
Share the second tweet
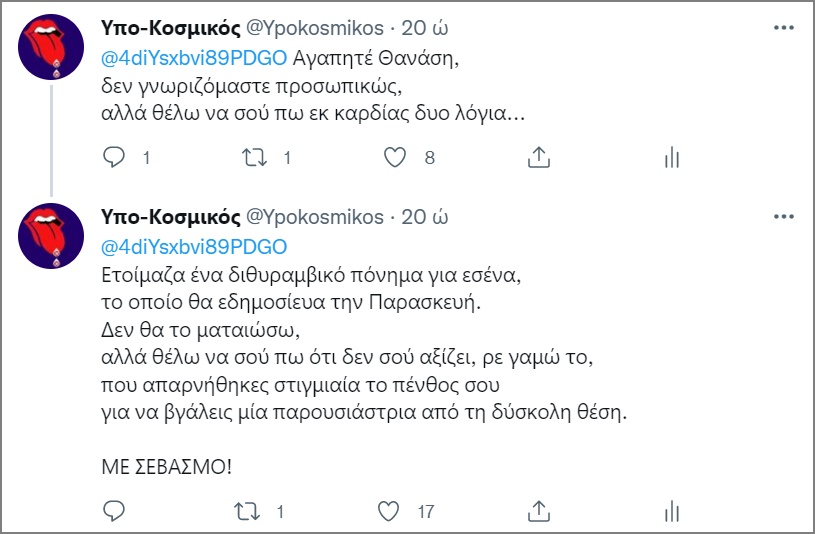[x=539, y=511]
